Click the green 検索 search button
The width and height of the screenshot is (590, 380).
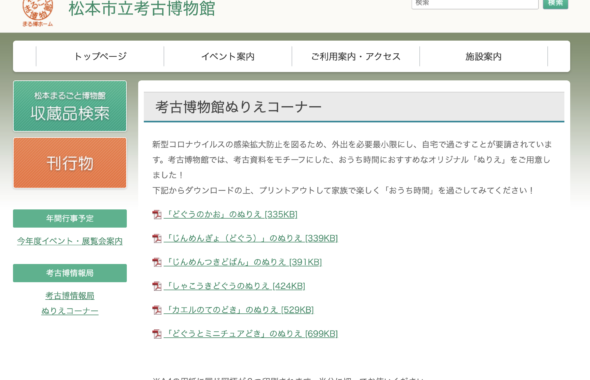[x=555, y=3]
